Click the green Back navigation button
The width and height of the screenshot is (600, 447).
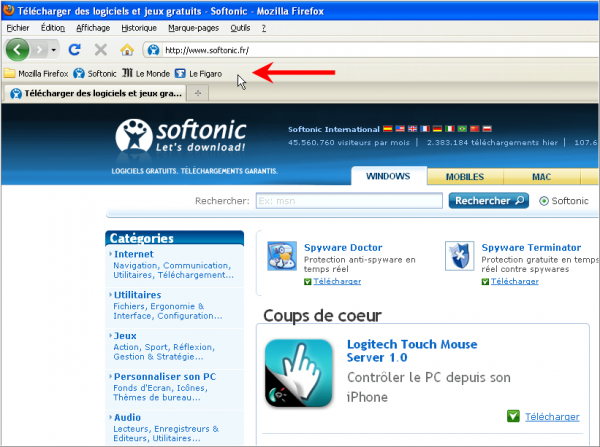tap(18, 49)
